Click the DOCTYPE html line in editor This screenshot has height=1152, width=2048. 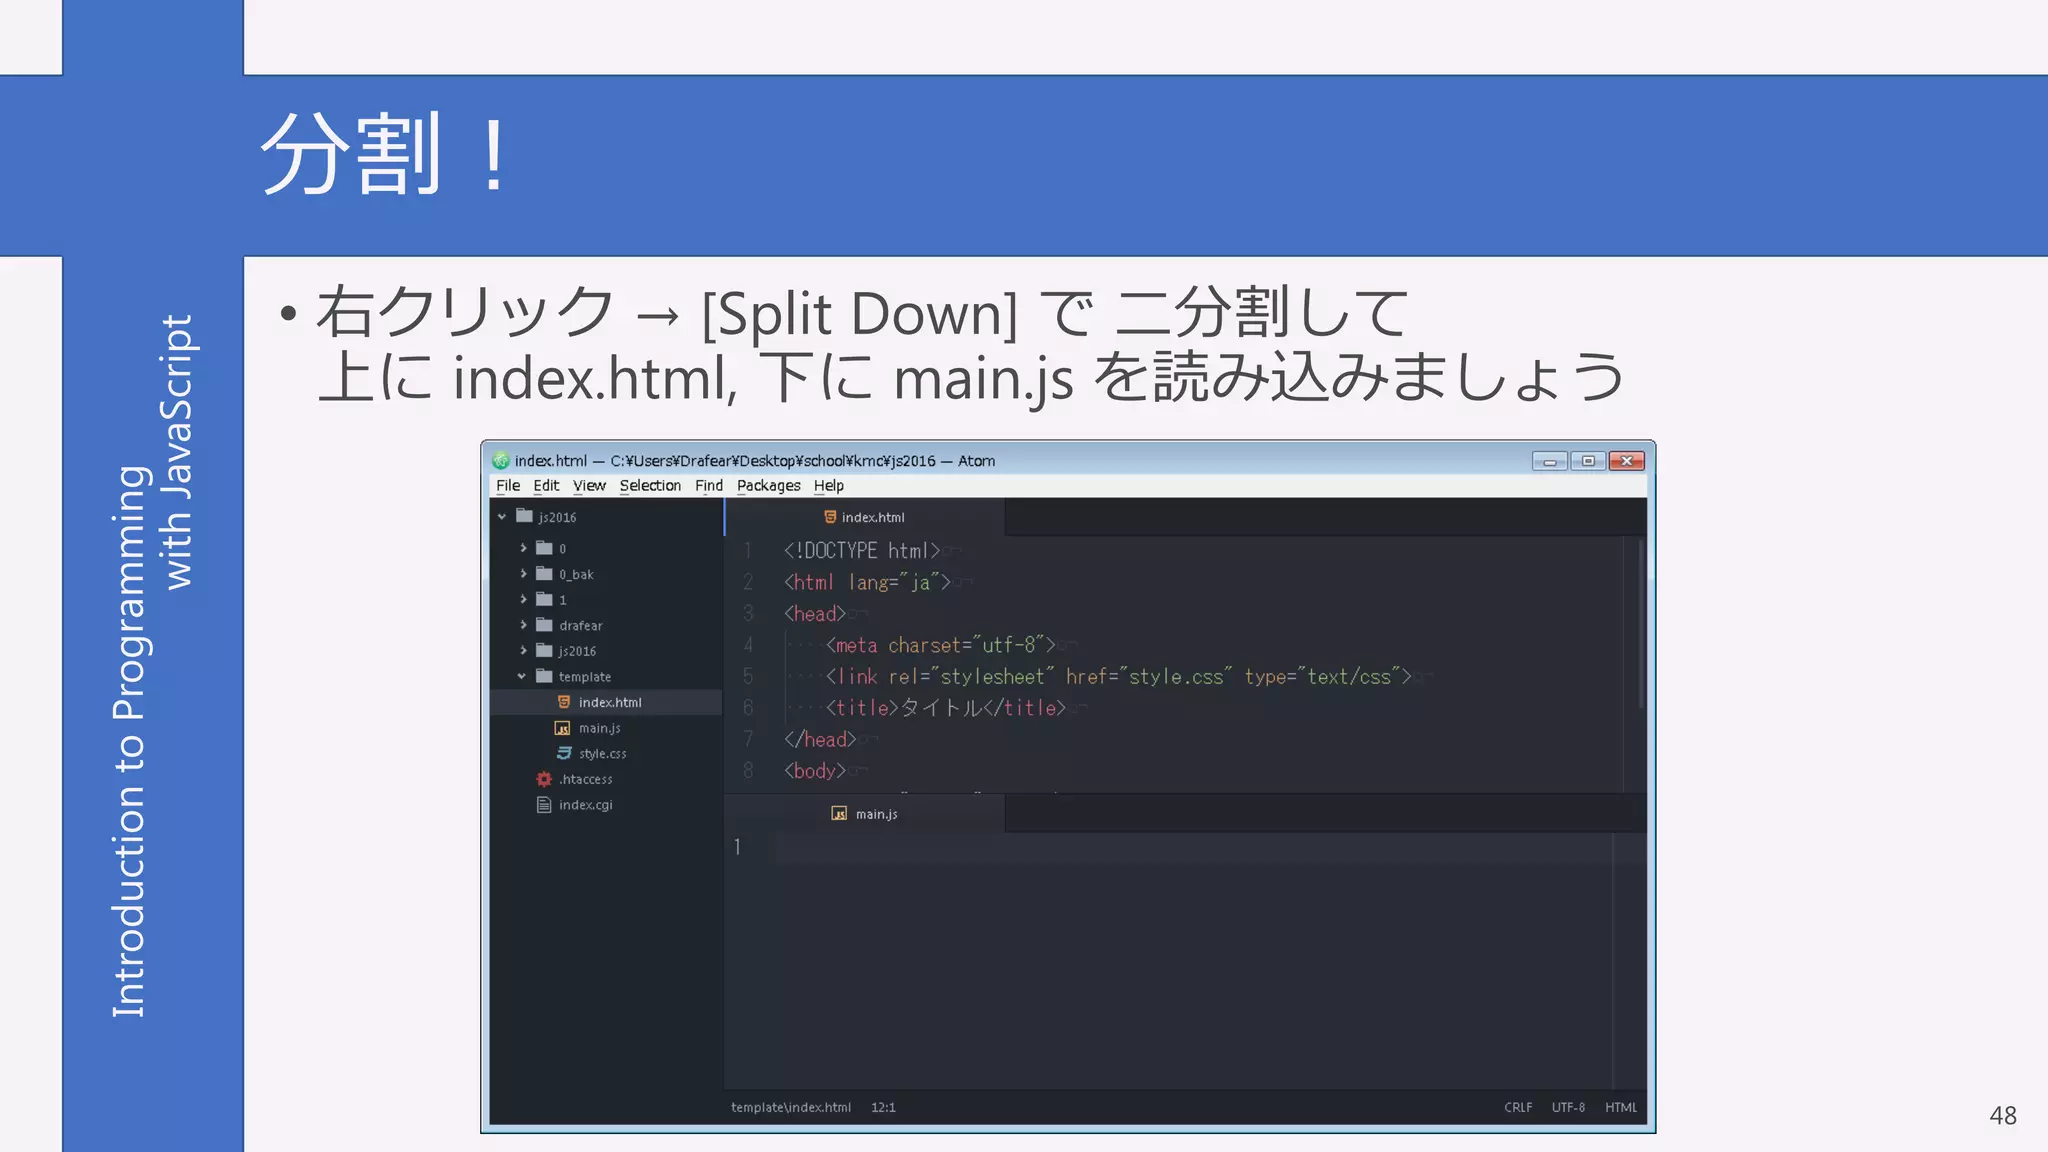pos(862,551)
